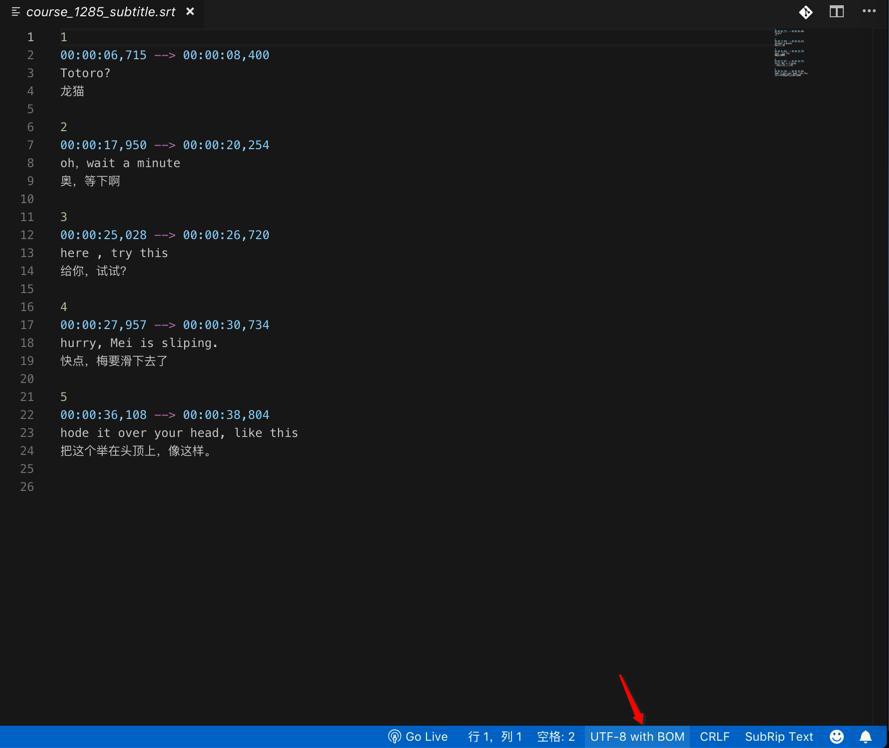This screenshot has height=748, width=889.
Task: Click the Go Live broadcast icon
Action: pyautogui.click(x=395, y=737)
